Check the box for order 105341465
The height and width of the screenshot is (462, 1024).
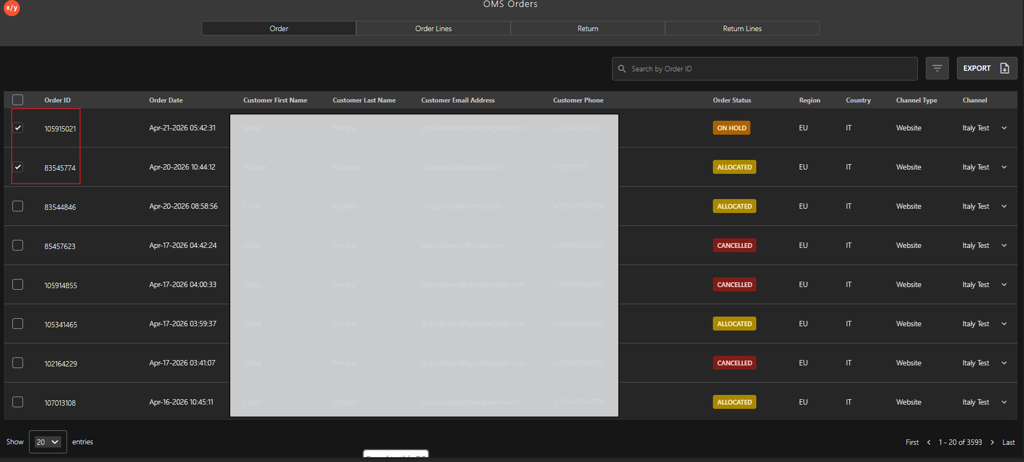click(x=18, y=323)
